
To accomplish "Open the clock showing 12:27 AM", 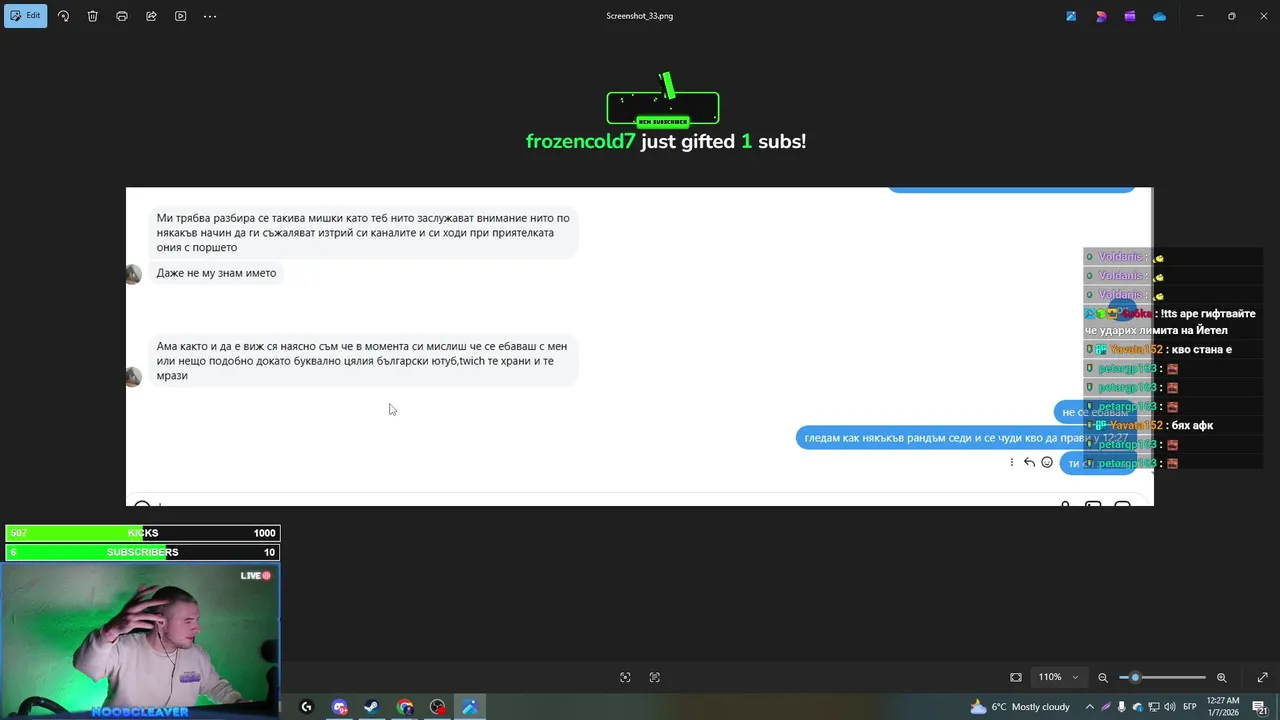I will pyautogui.click(x=1223, y=707).
